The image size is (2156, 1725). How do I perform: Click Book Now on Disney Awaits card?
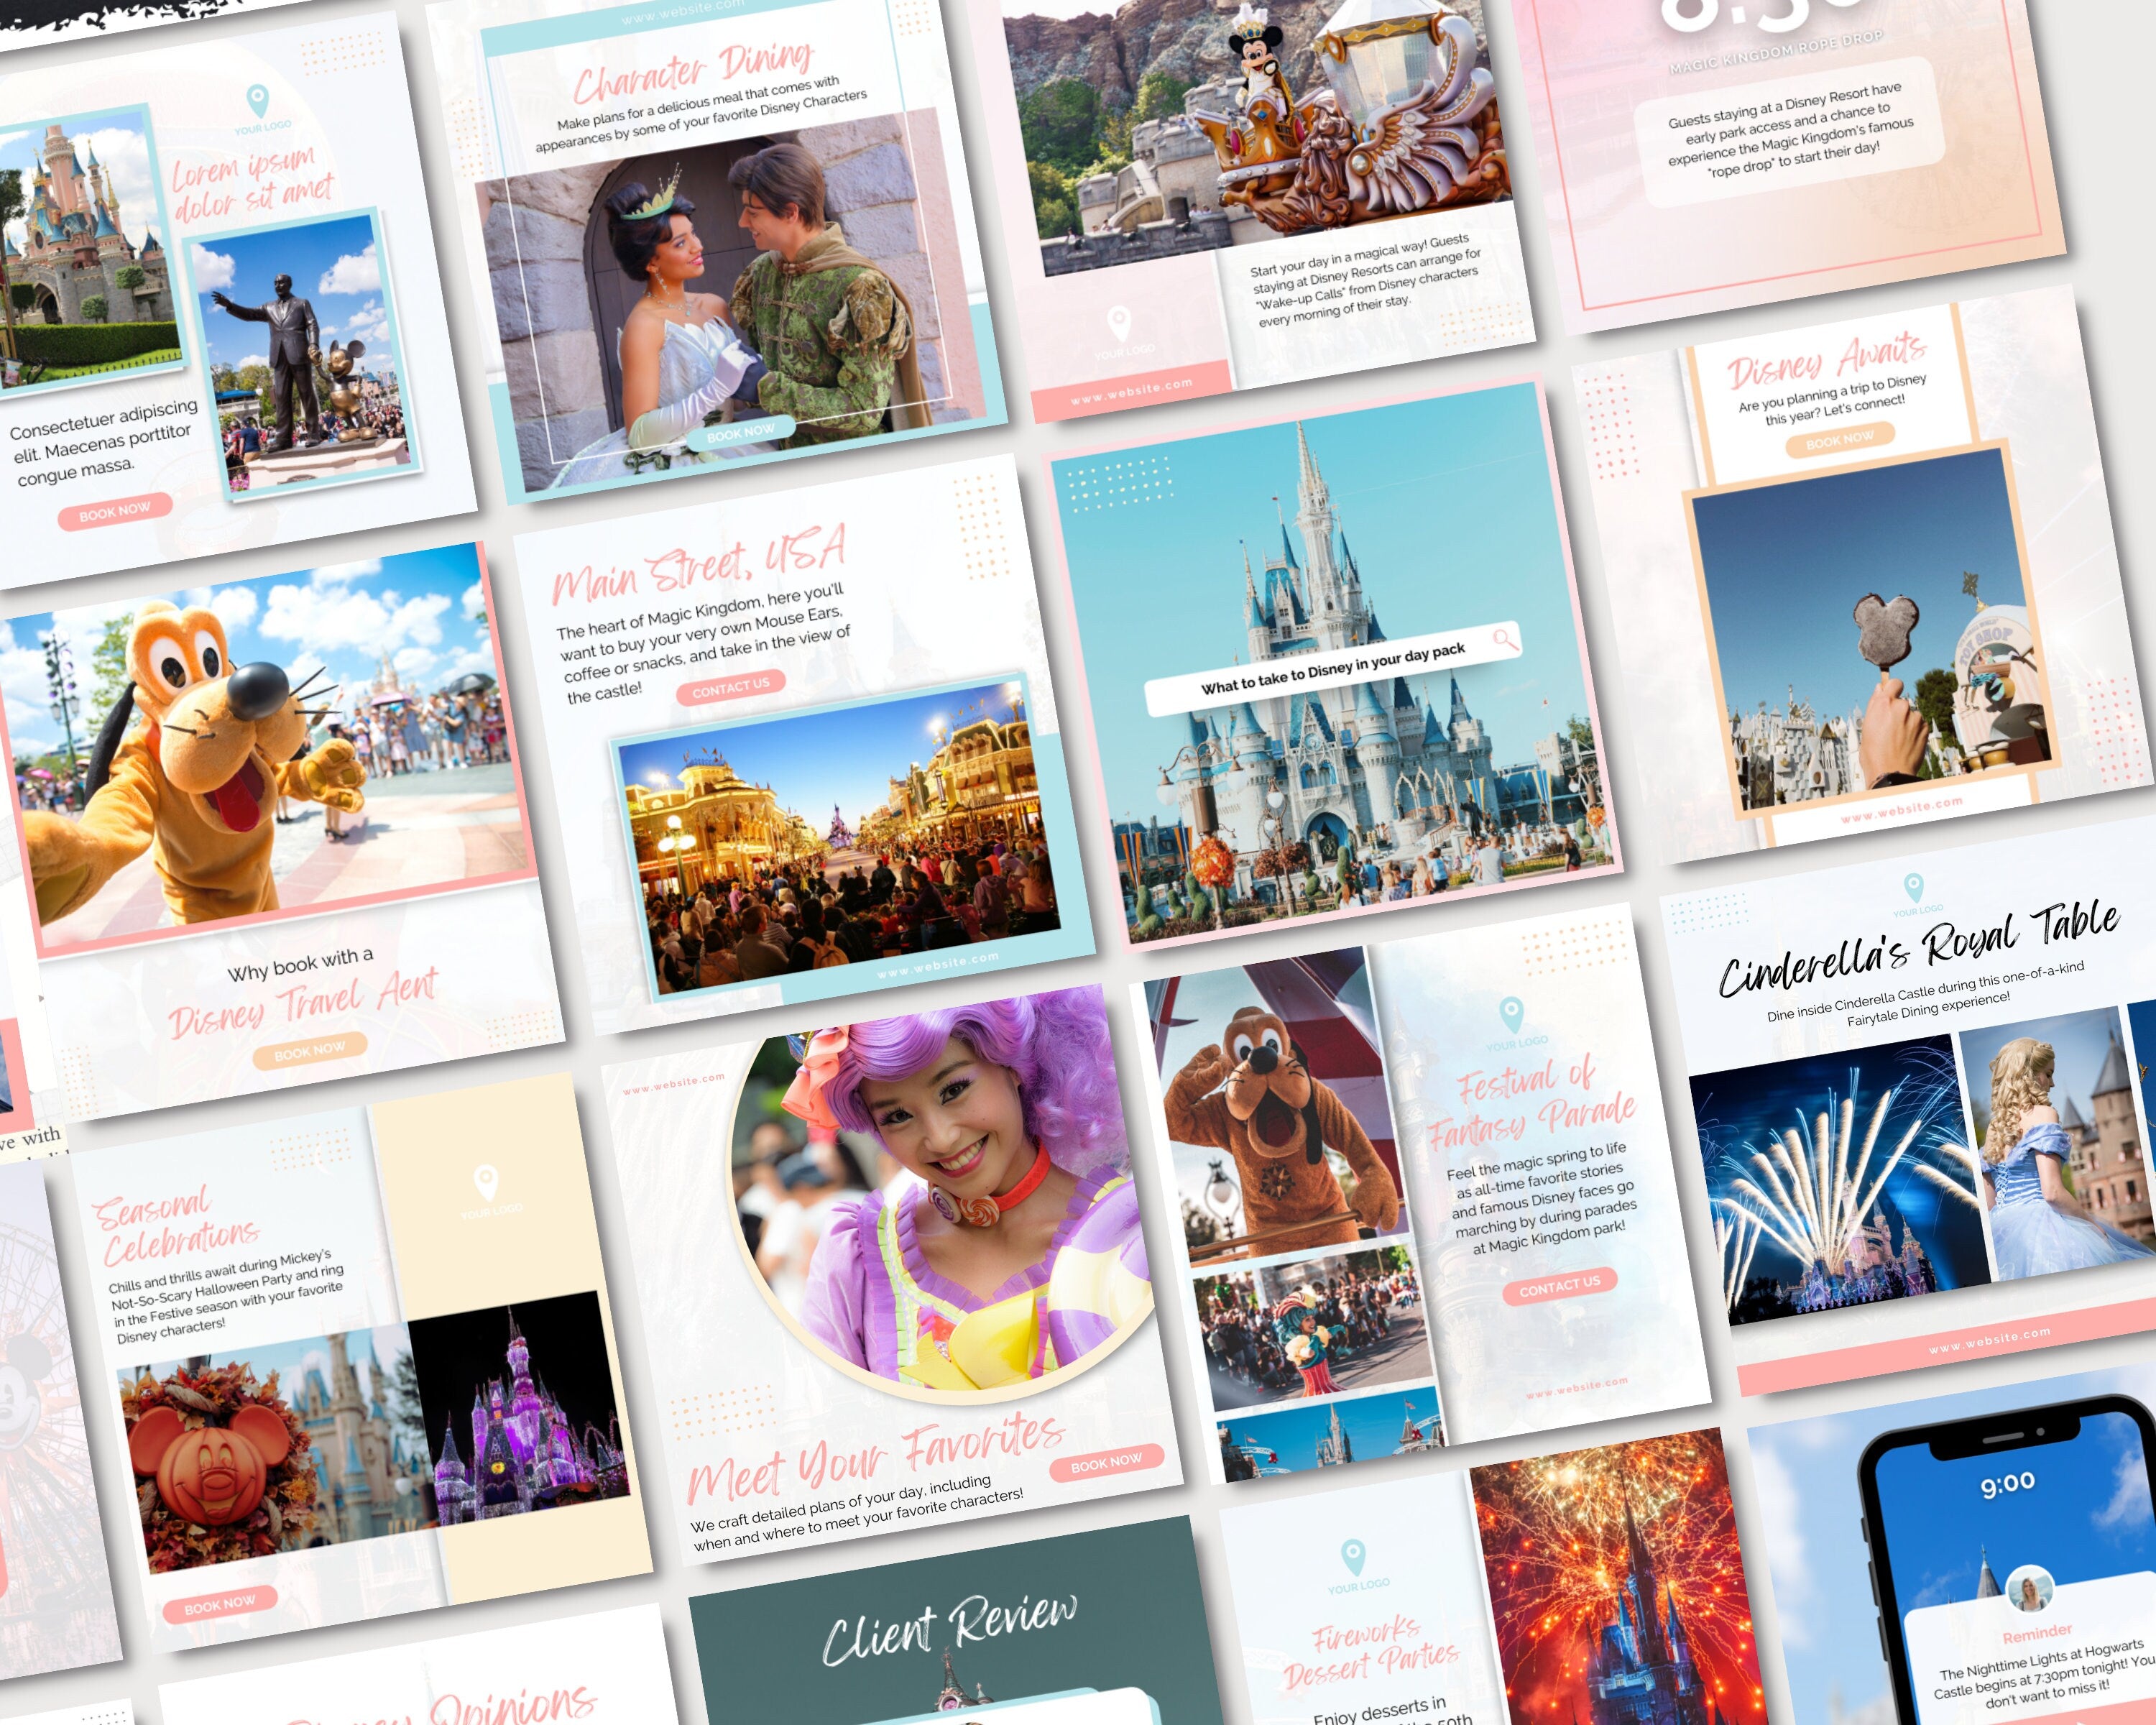click(1840, 439)
